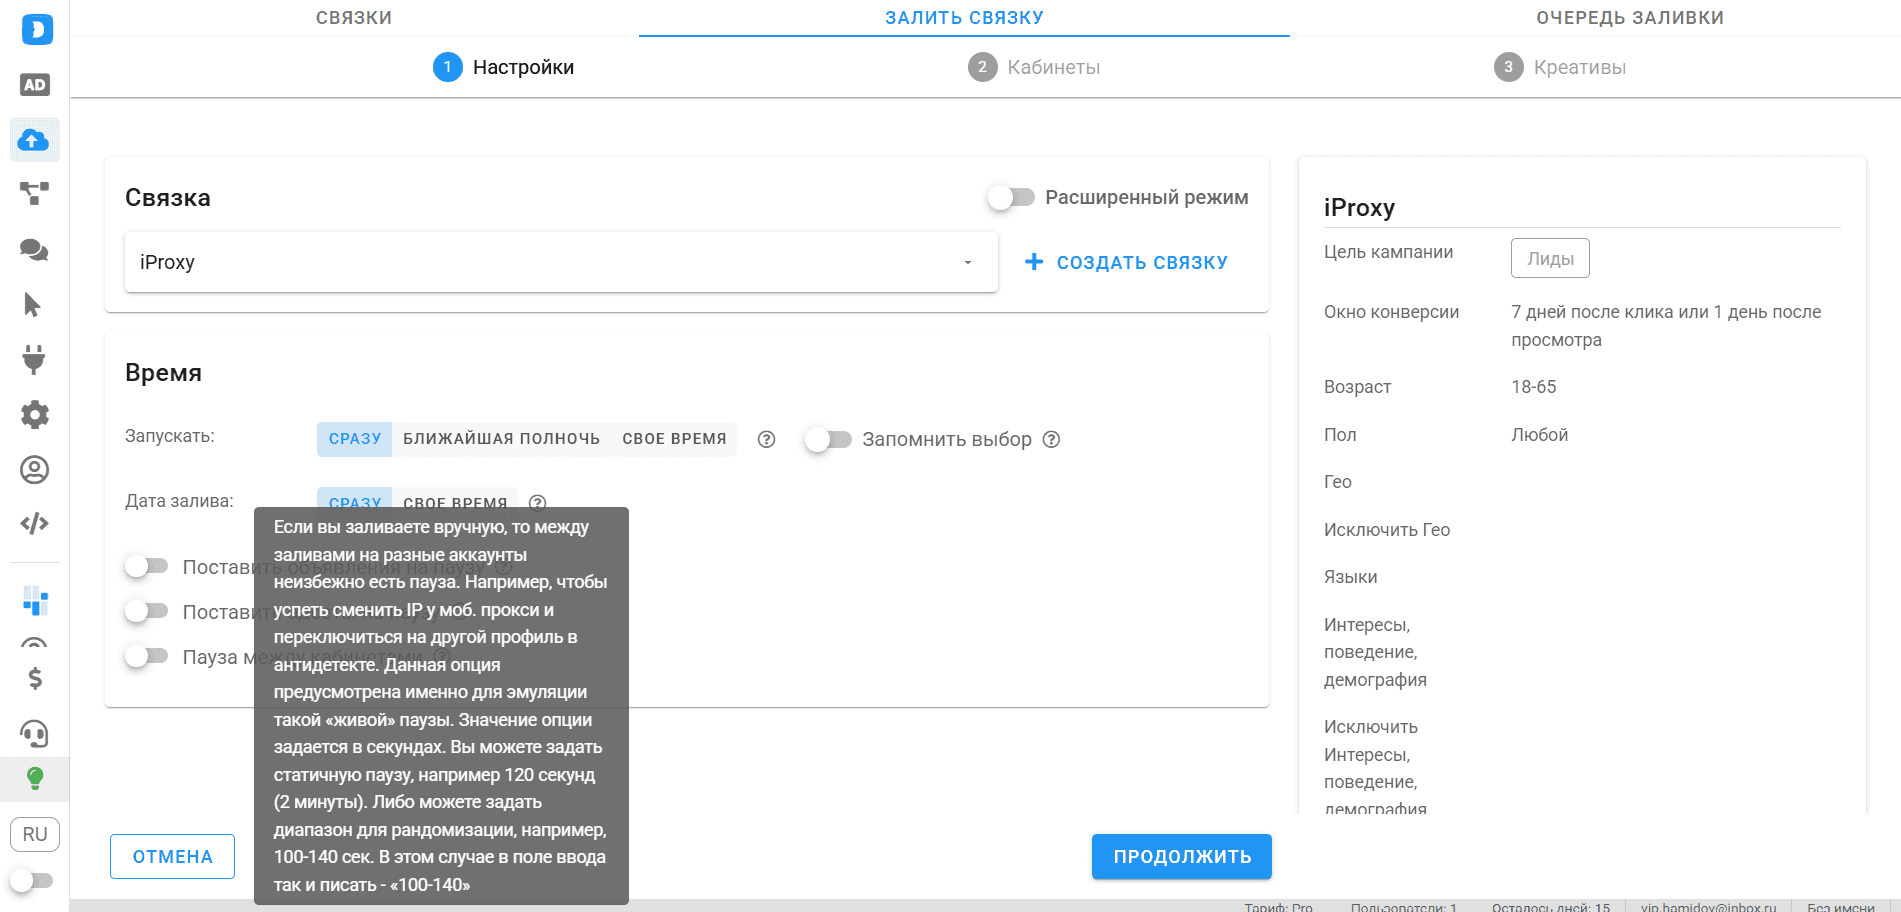Image resolution: width=1901 pixels, height=912 pixels.
Task: Toggle the Пауза между кабинетами switch
Action: coord(146,657)
